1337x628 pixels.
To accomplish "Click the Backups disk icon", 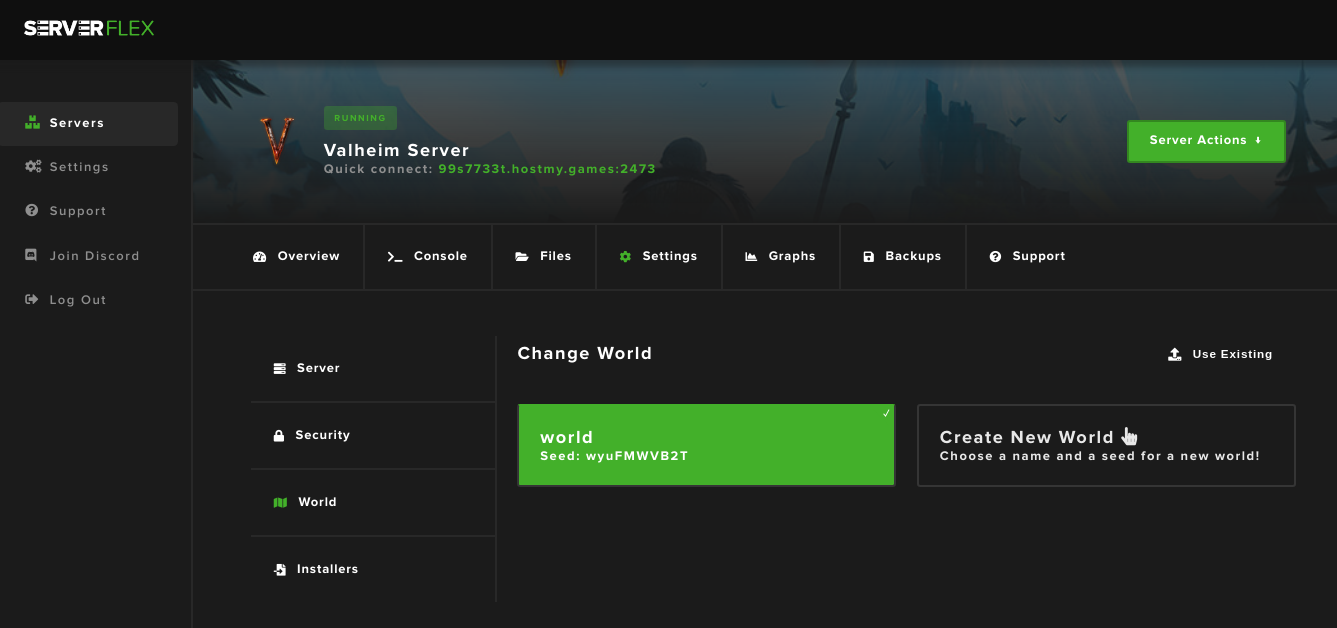I will [869, 257].
